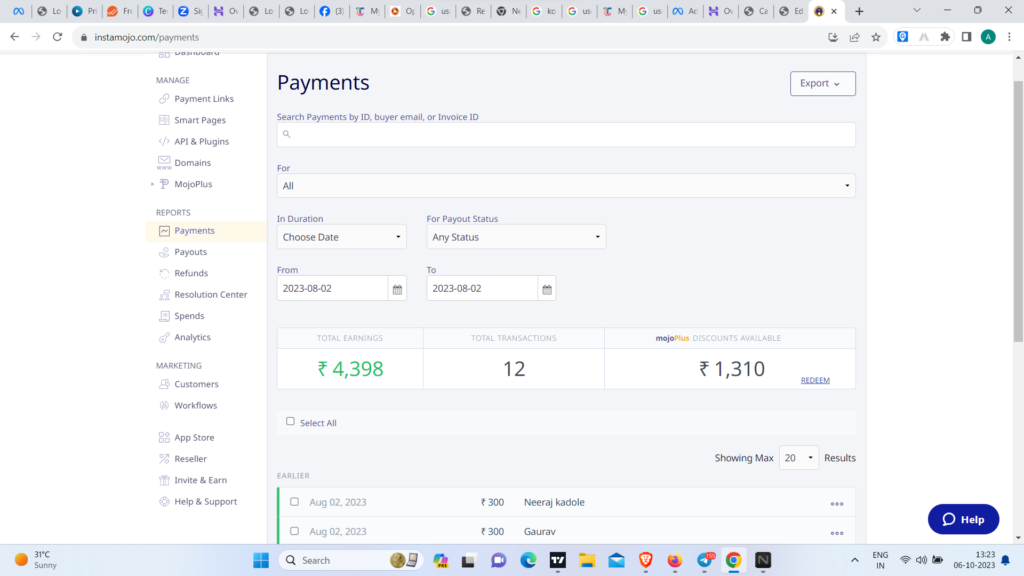The image size is (1024, 576).
Task: Open Analytics from the sidebar
Action: [x=192, y=337]
